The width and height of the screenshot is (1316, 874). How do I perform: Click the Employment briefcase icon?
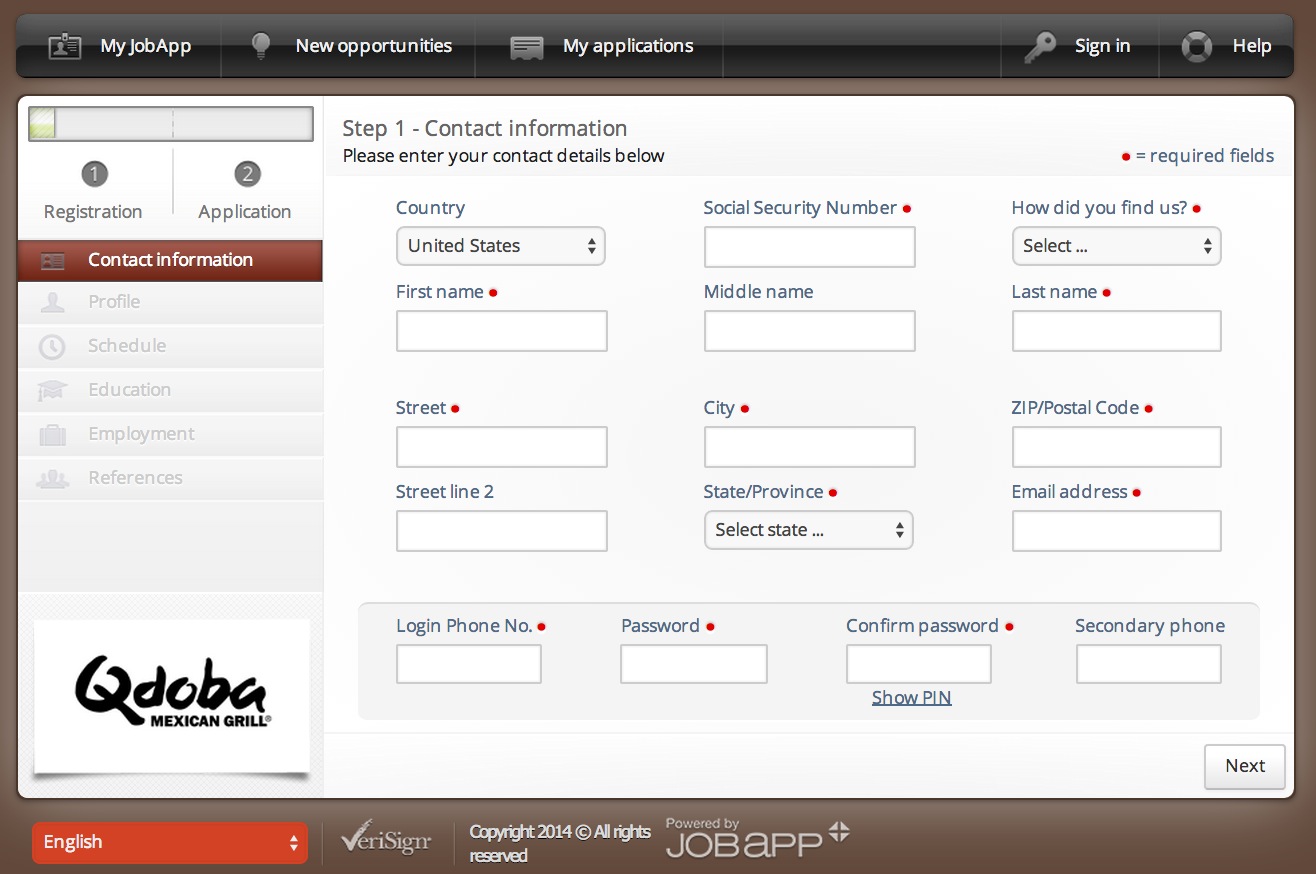(x=51, y=433)
